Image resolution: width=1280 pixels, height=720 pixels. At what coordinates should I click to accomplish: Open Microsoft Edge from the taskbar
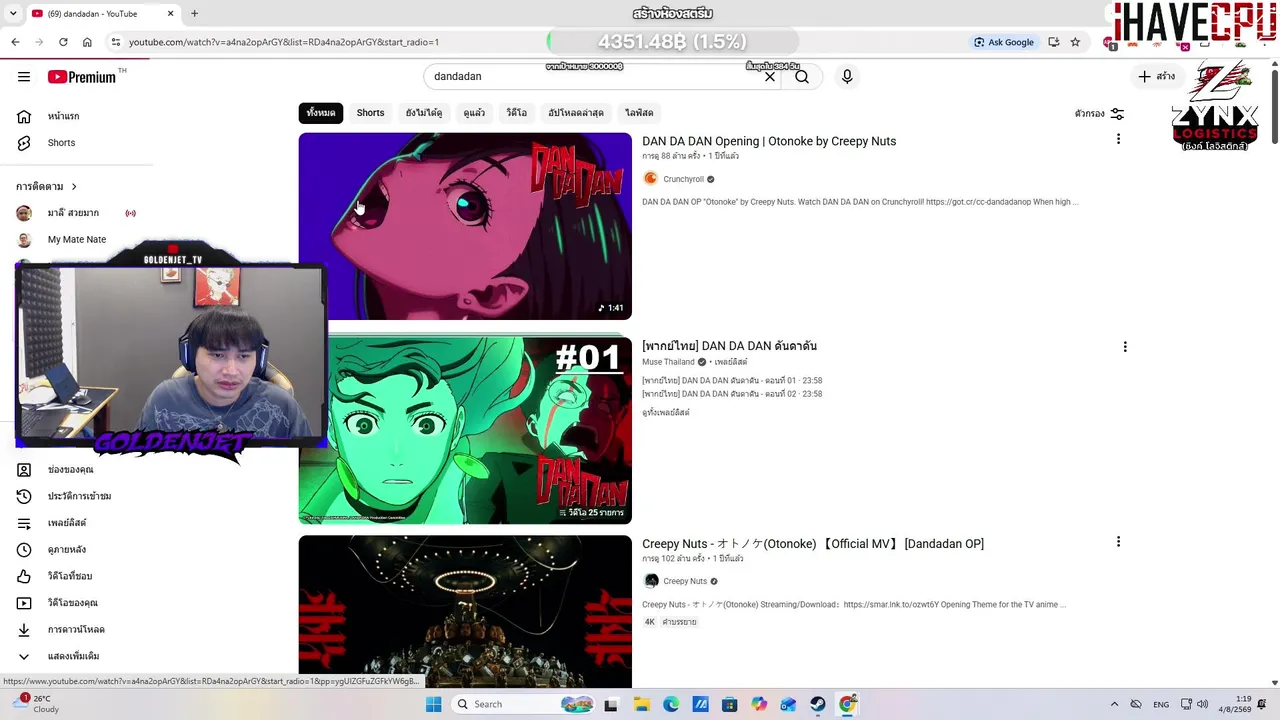pyautogui.click(x=671, y=704)
